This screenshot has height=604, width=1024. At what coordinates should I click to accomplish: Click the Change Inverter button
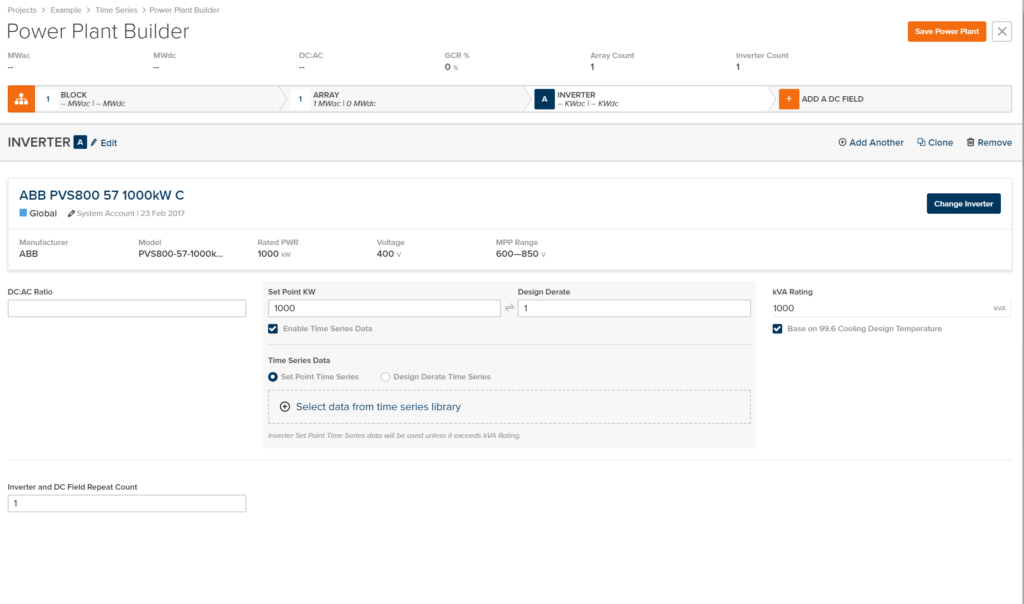[x=963, y=204]
